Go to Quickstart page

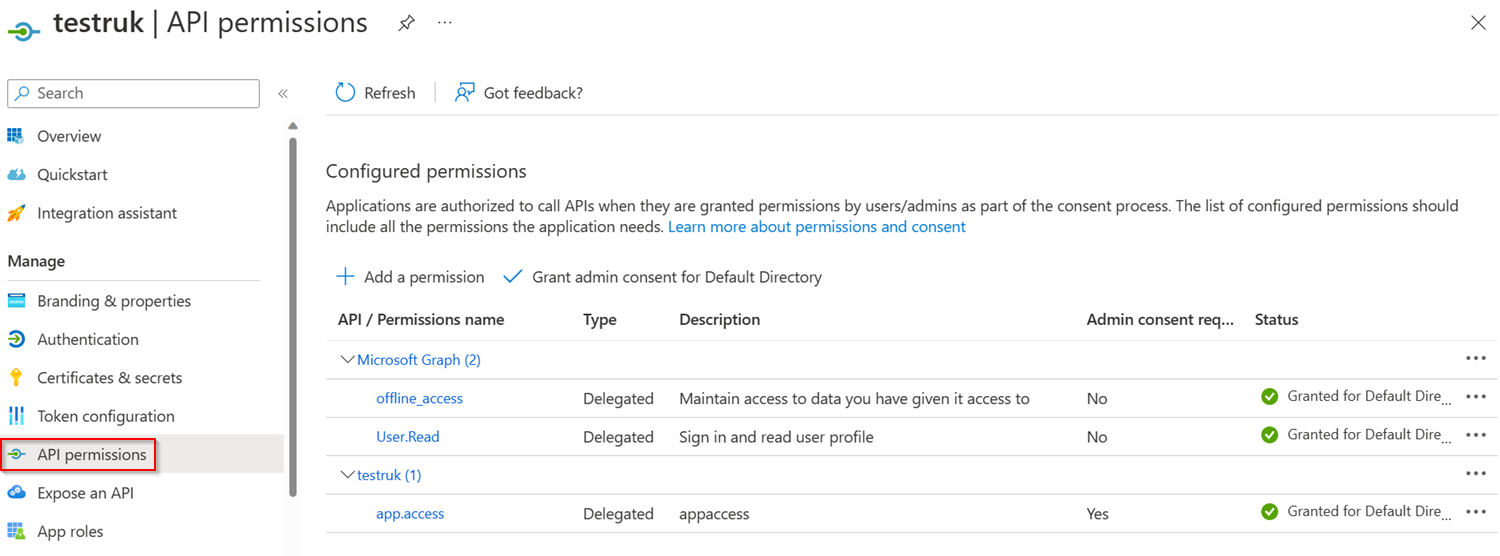(72, 174)
